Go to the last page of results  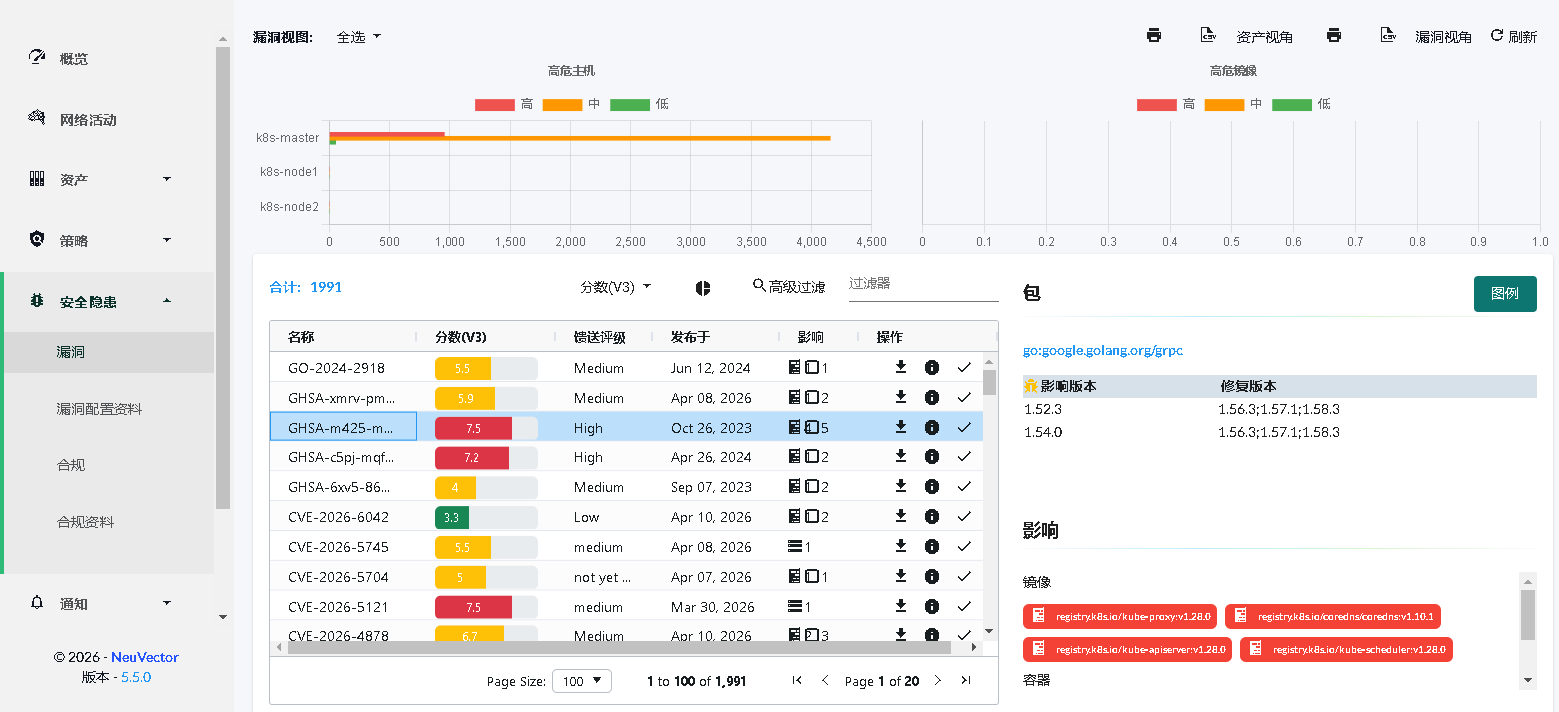[965, 681]
